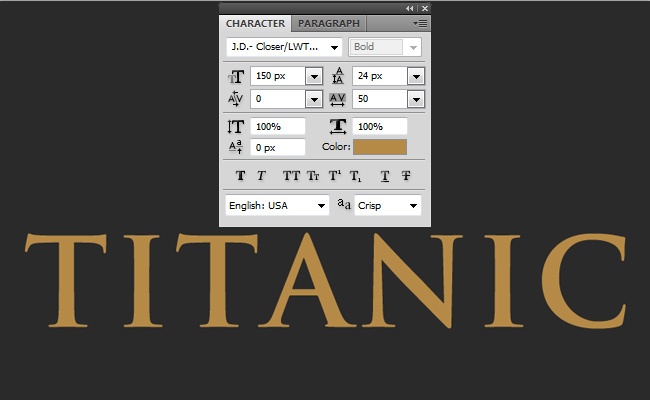
Task: Click the vertical scale icon
Action: coord(235,126)
